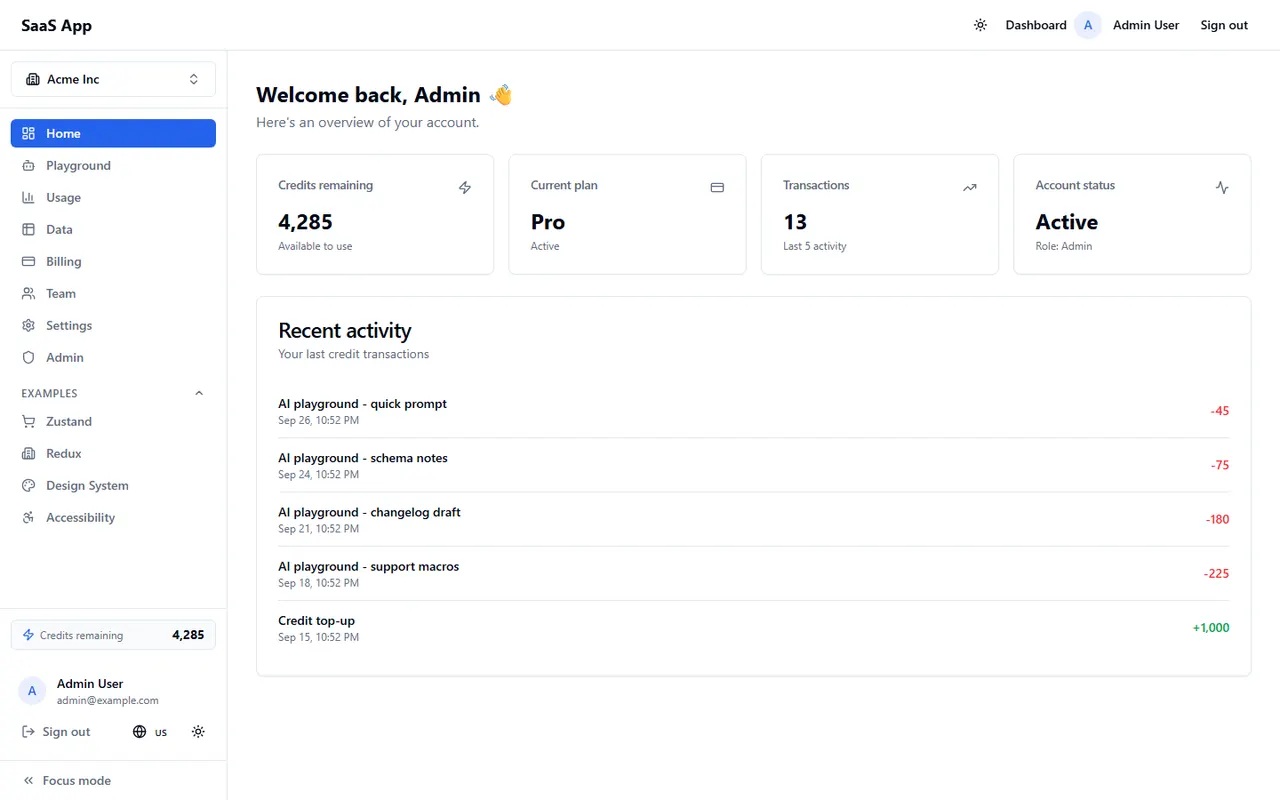This screenshot has height=800, width=1280.
Task: Select 'AI playground - schema notes' entry
Action: [x=754, y=465]
